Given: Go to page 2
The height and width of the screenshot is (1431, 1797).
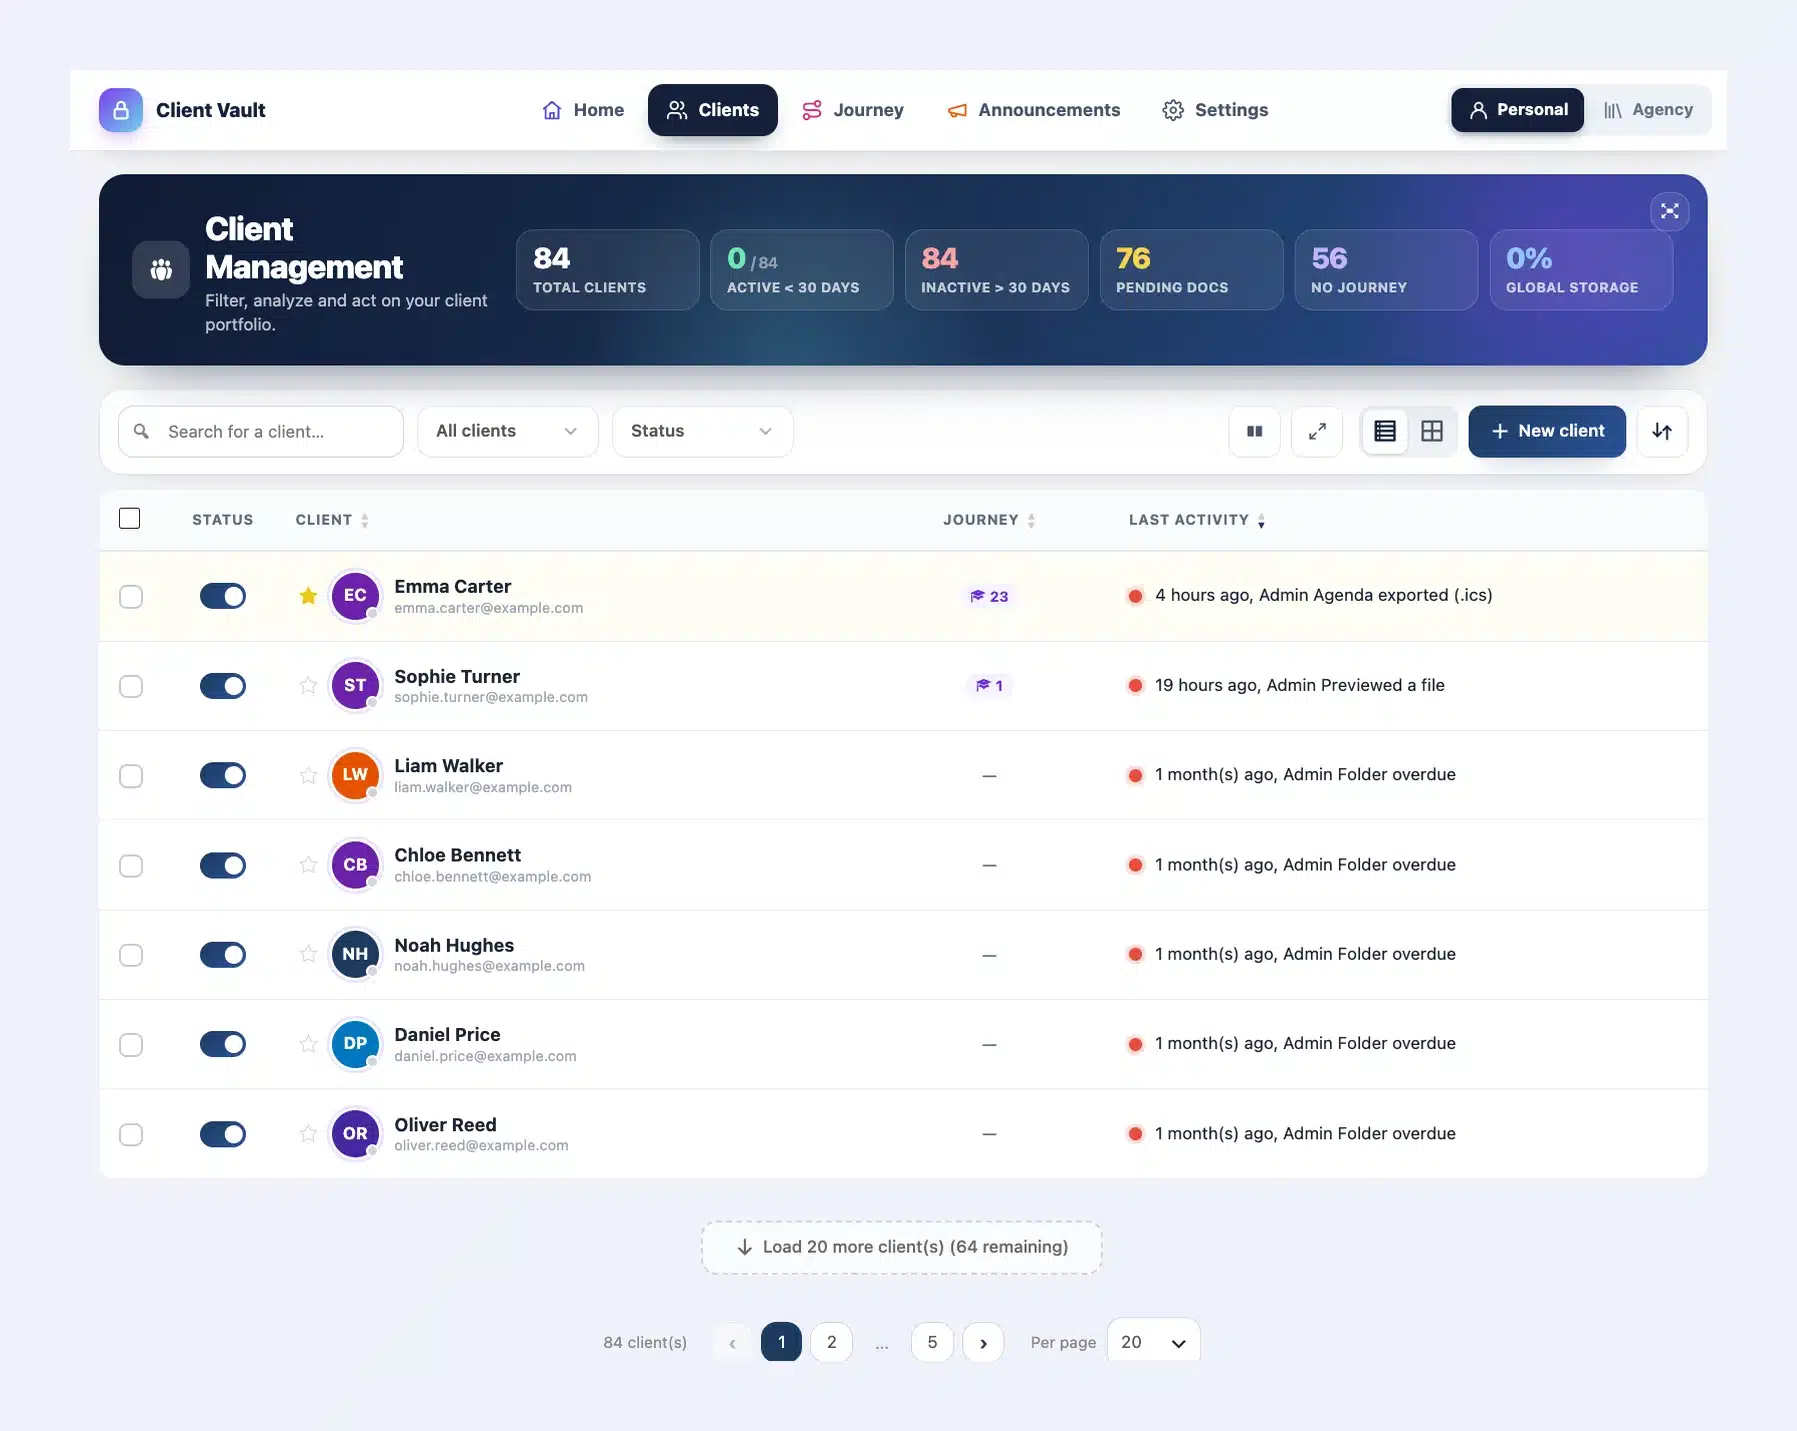Looking at the screenshot, I should point(832,1343).
